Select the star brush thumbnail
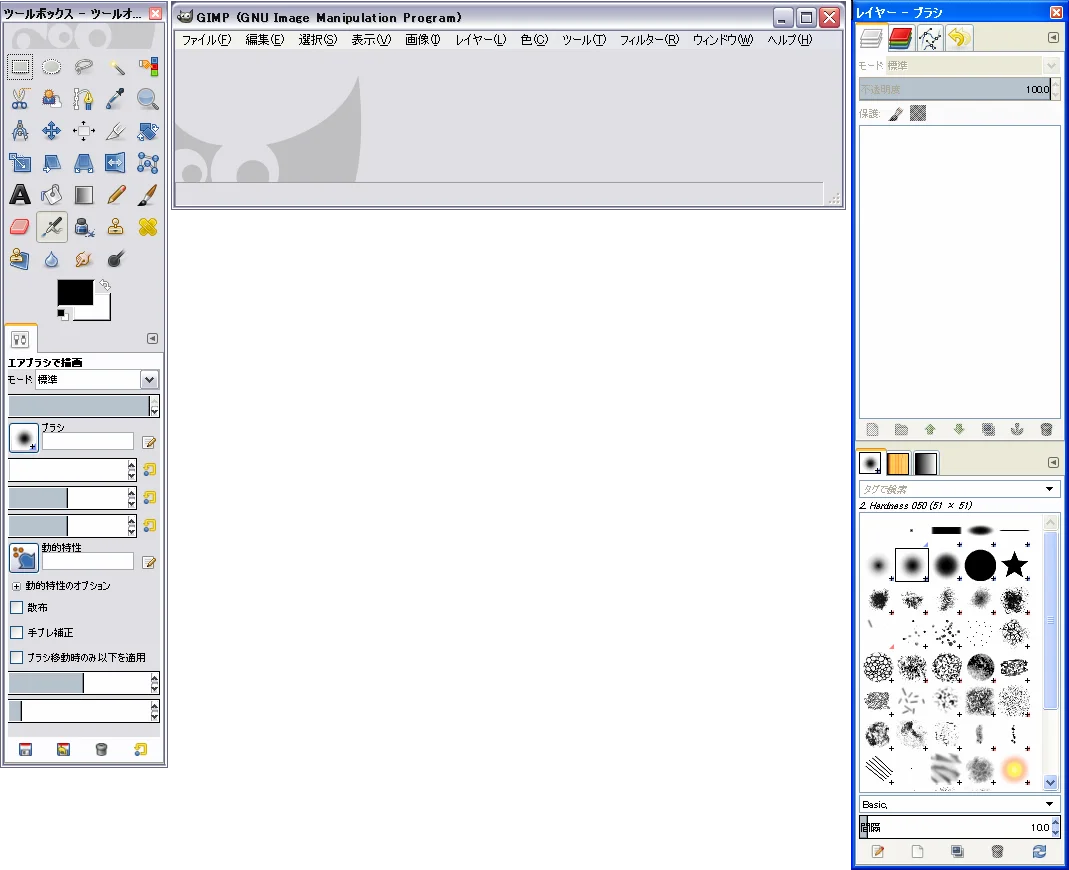The height and width of the screenshot is (870, 1069). point(1014,565)
